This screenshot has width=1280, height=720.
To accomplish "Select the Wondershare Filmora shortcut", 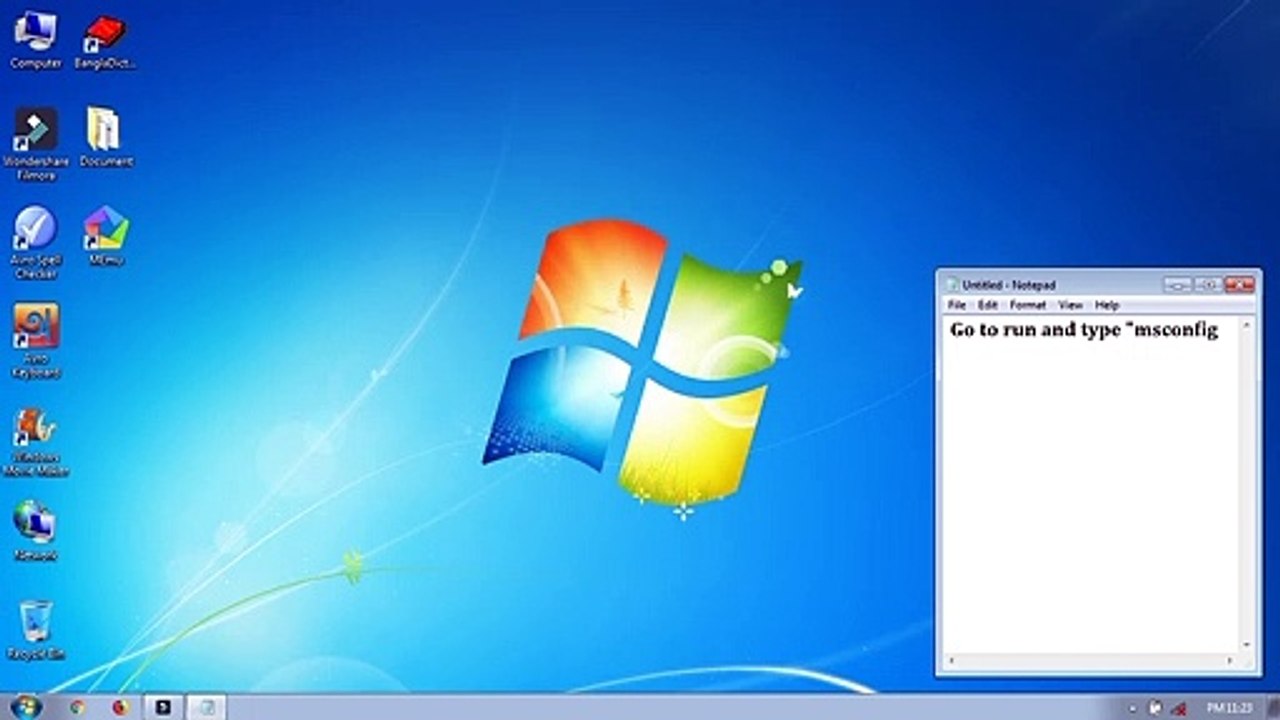I will 35,145.
